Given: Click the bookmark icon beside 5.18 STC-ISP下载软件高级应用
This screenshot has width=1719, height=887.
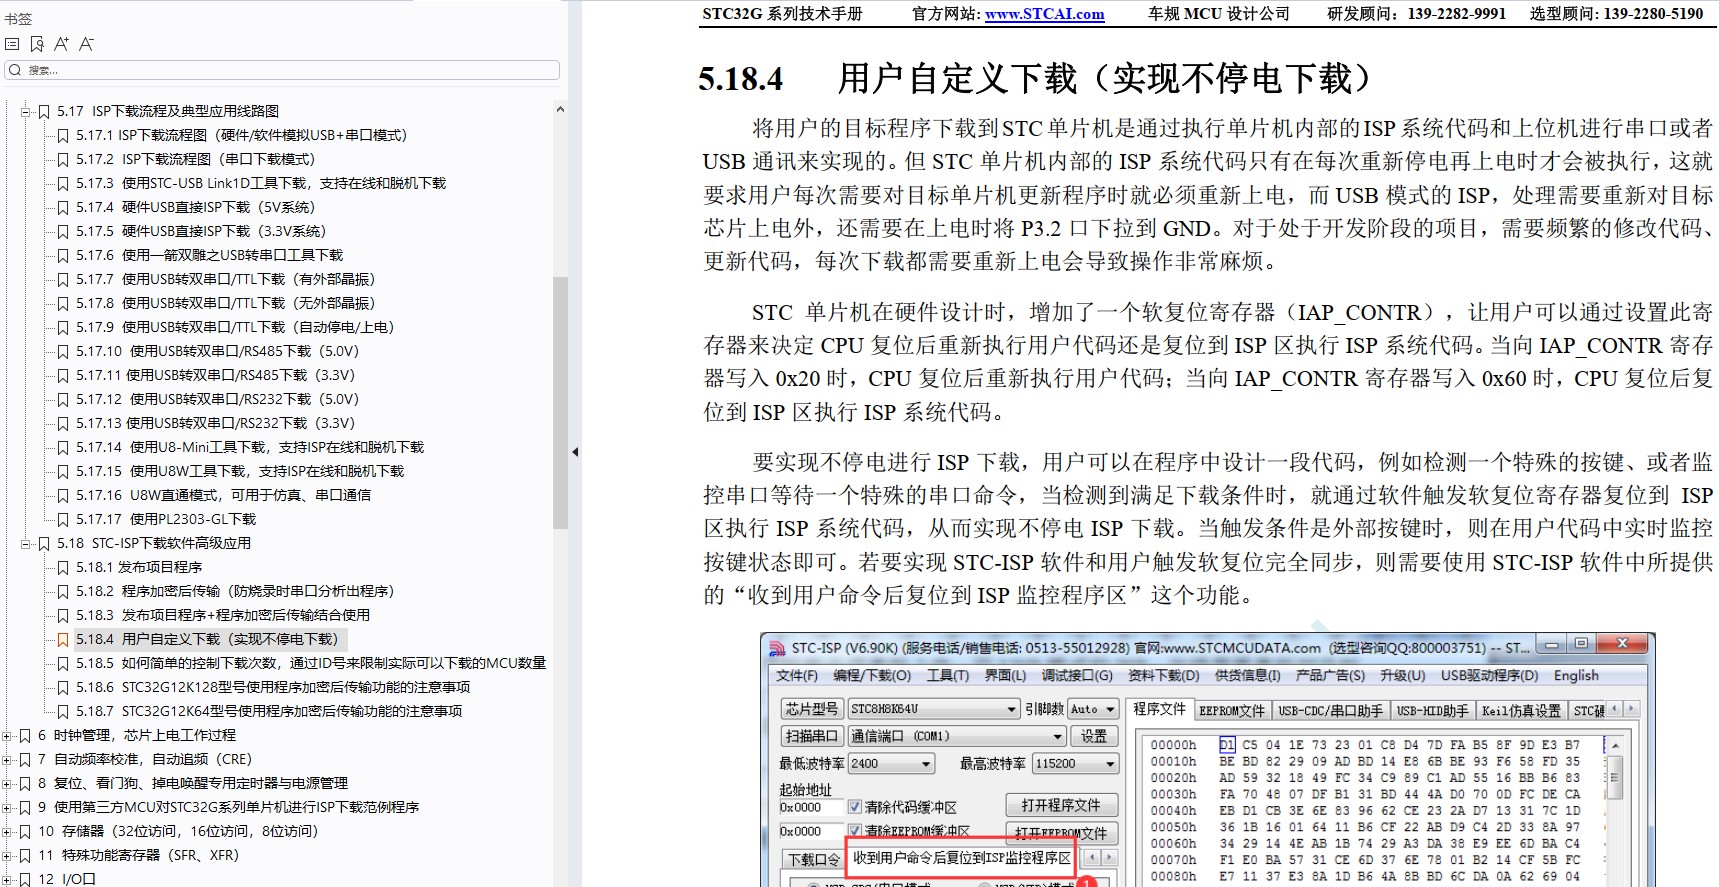Looking at the screenshot, I should [x=44, y=544].
